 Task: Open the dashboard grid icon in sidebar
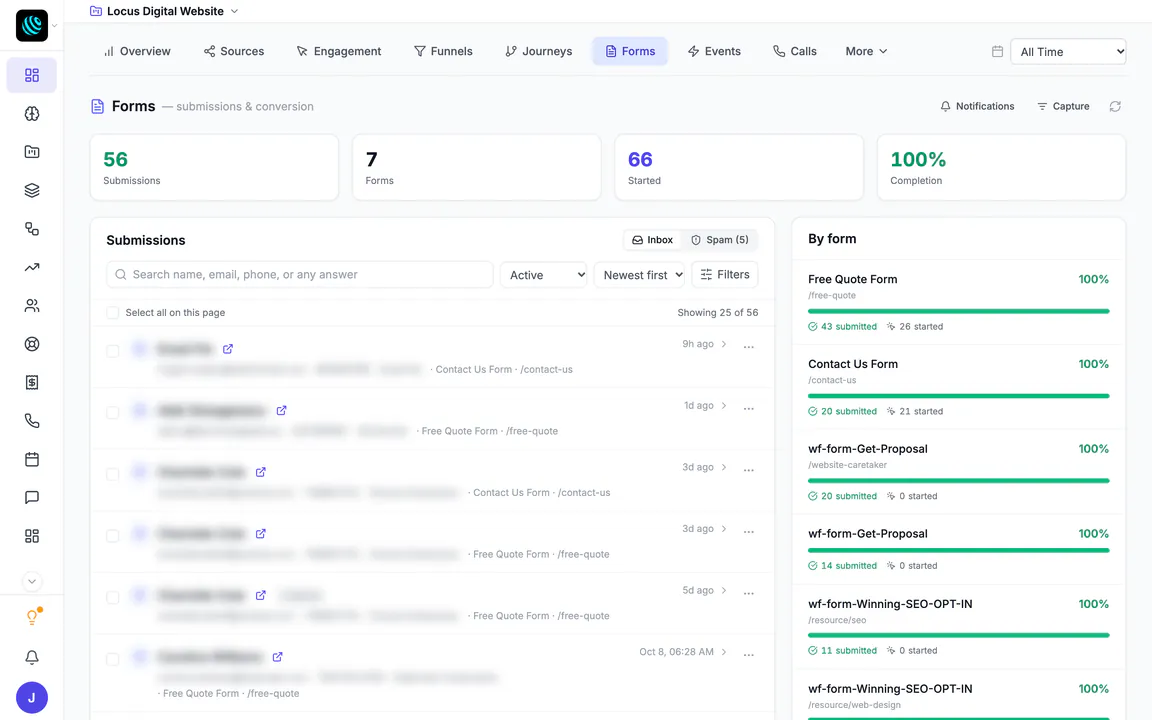[x=32, y=76]
